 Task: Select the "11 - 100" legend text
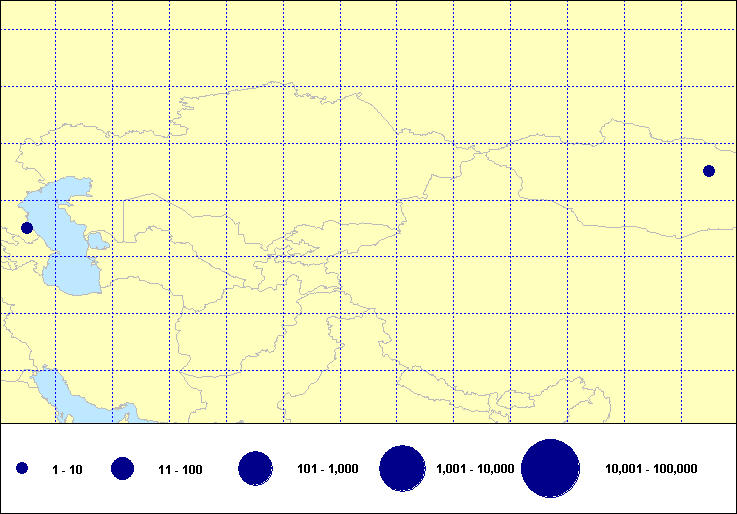(180, 469)
